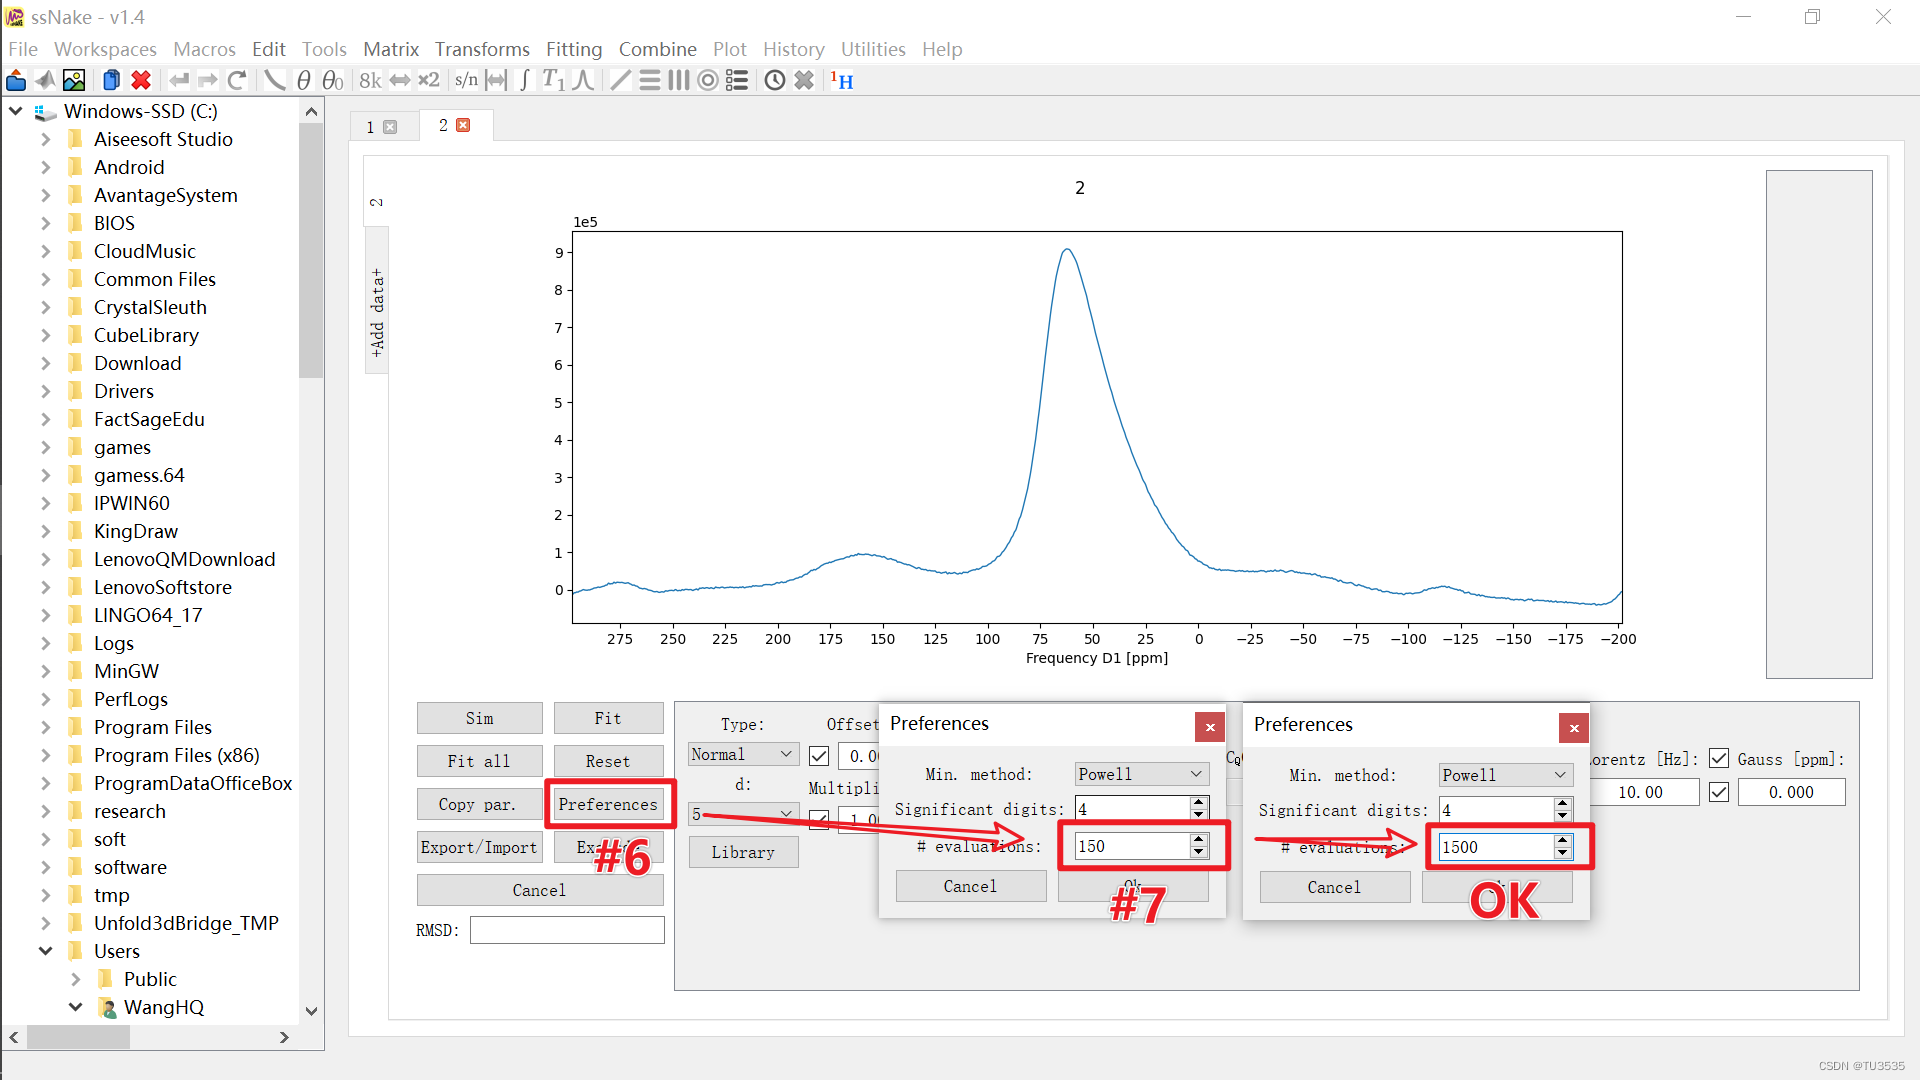Open the Type dropdown showing Normal
This screenshot has height=1080, width=1920.
click(x=742, y=755)
